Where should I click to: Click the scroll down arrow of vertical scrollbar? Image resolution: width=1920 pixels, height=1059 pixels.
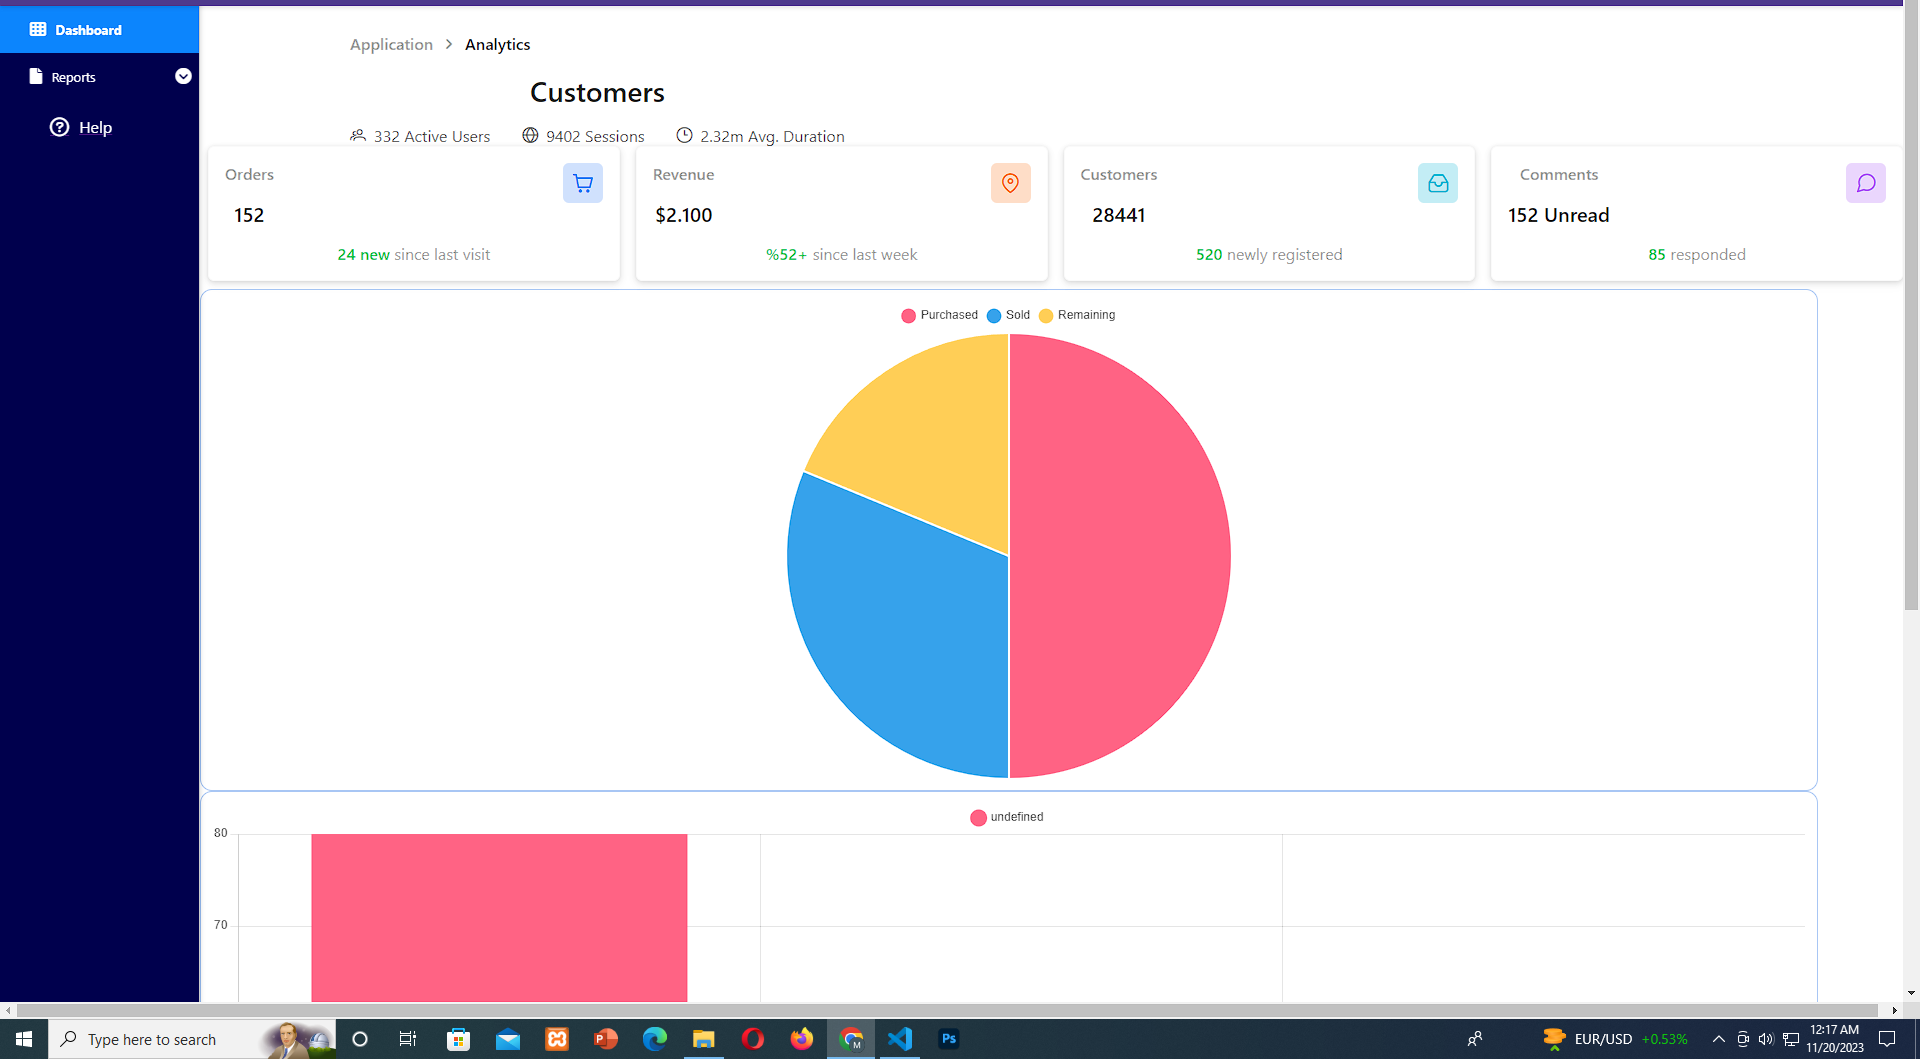[1911, 993]
